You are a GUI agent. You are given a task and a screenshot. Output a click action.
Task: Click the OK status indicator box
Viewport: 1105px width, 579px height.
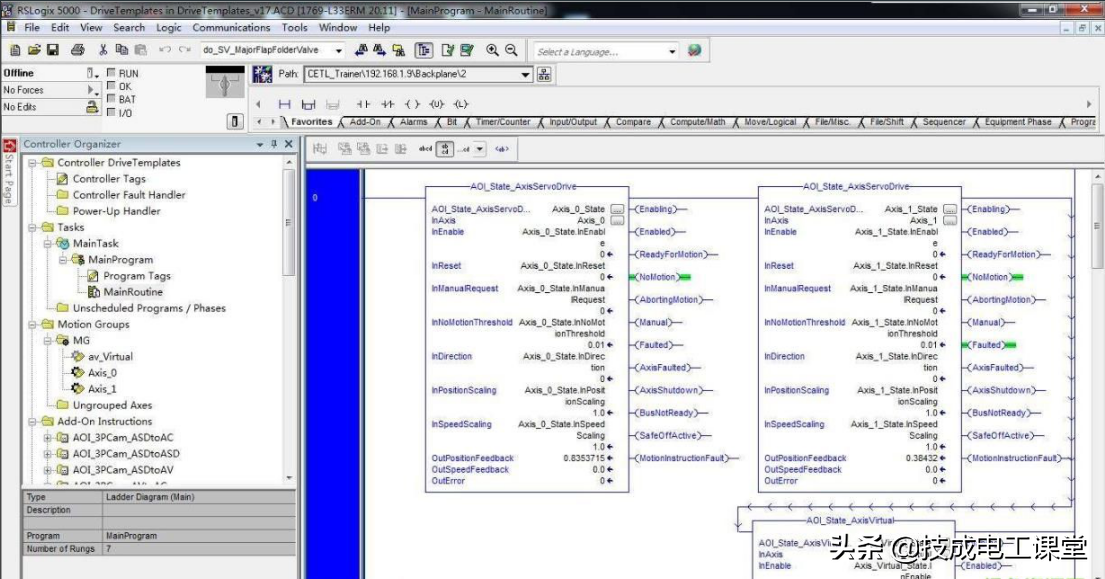click(111, 86)
